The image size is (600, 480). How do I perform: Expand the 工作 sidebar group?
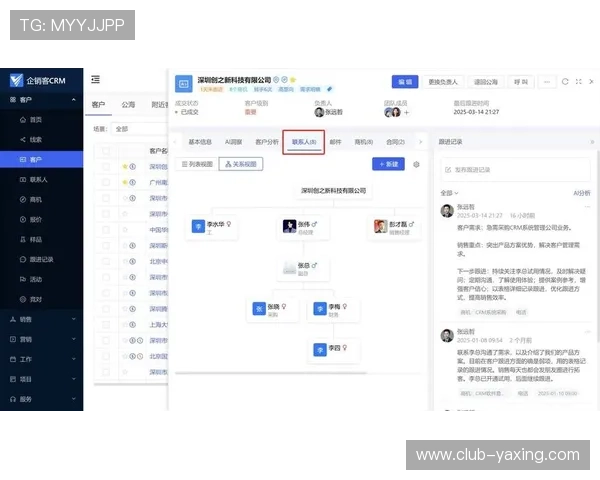coord(73,359)
